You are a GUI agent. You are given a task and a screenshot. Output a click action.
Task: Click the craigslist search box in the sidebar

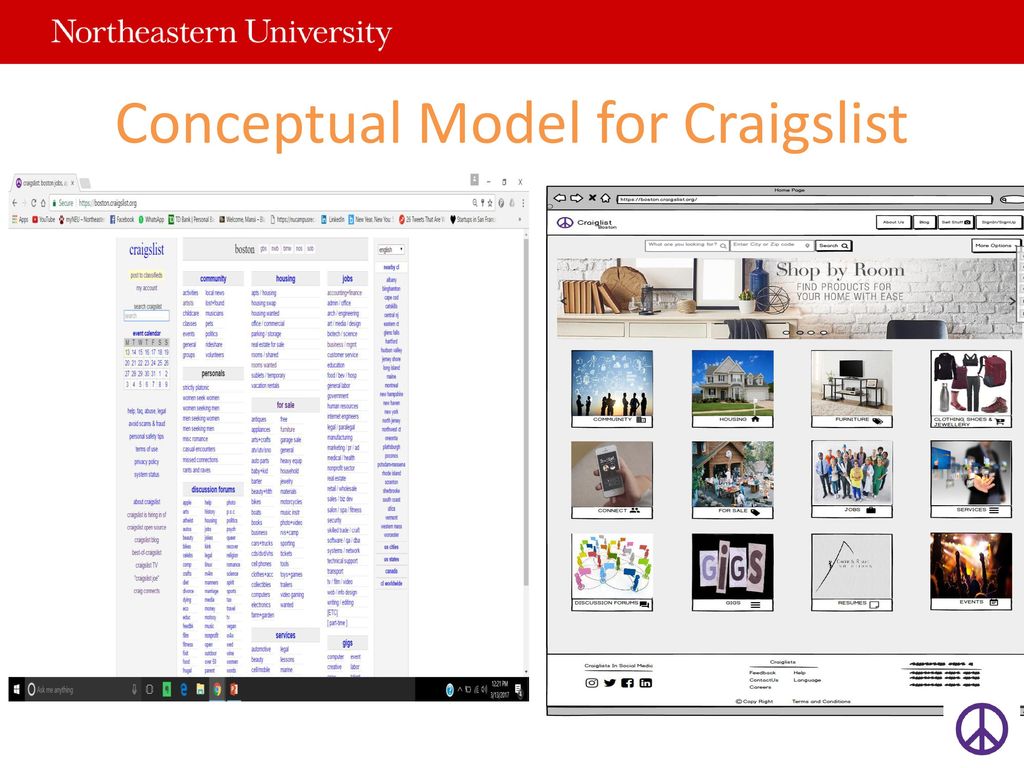146,316
